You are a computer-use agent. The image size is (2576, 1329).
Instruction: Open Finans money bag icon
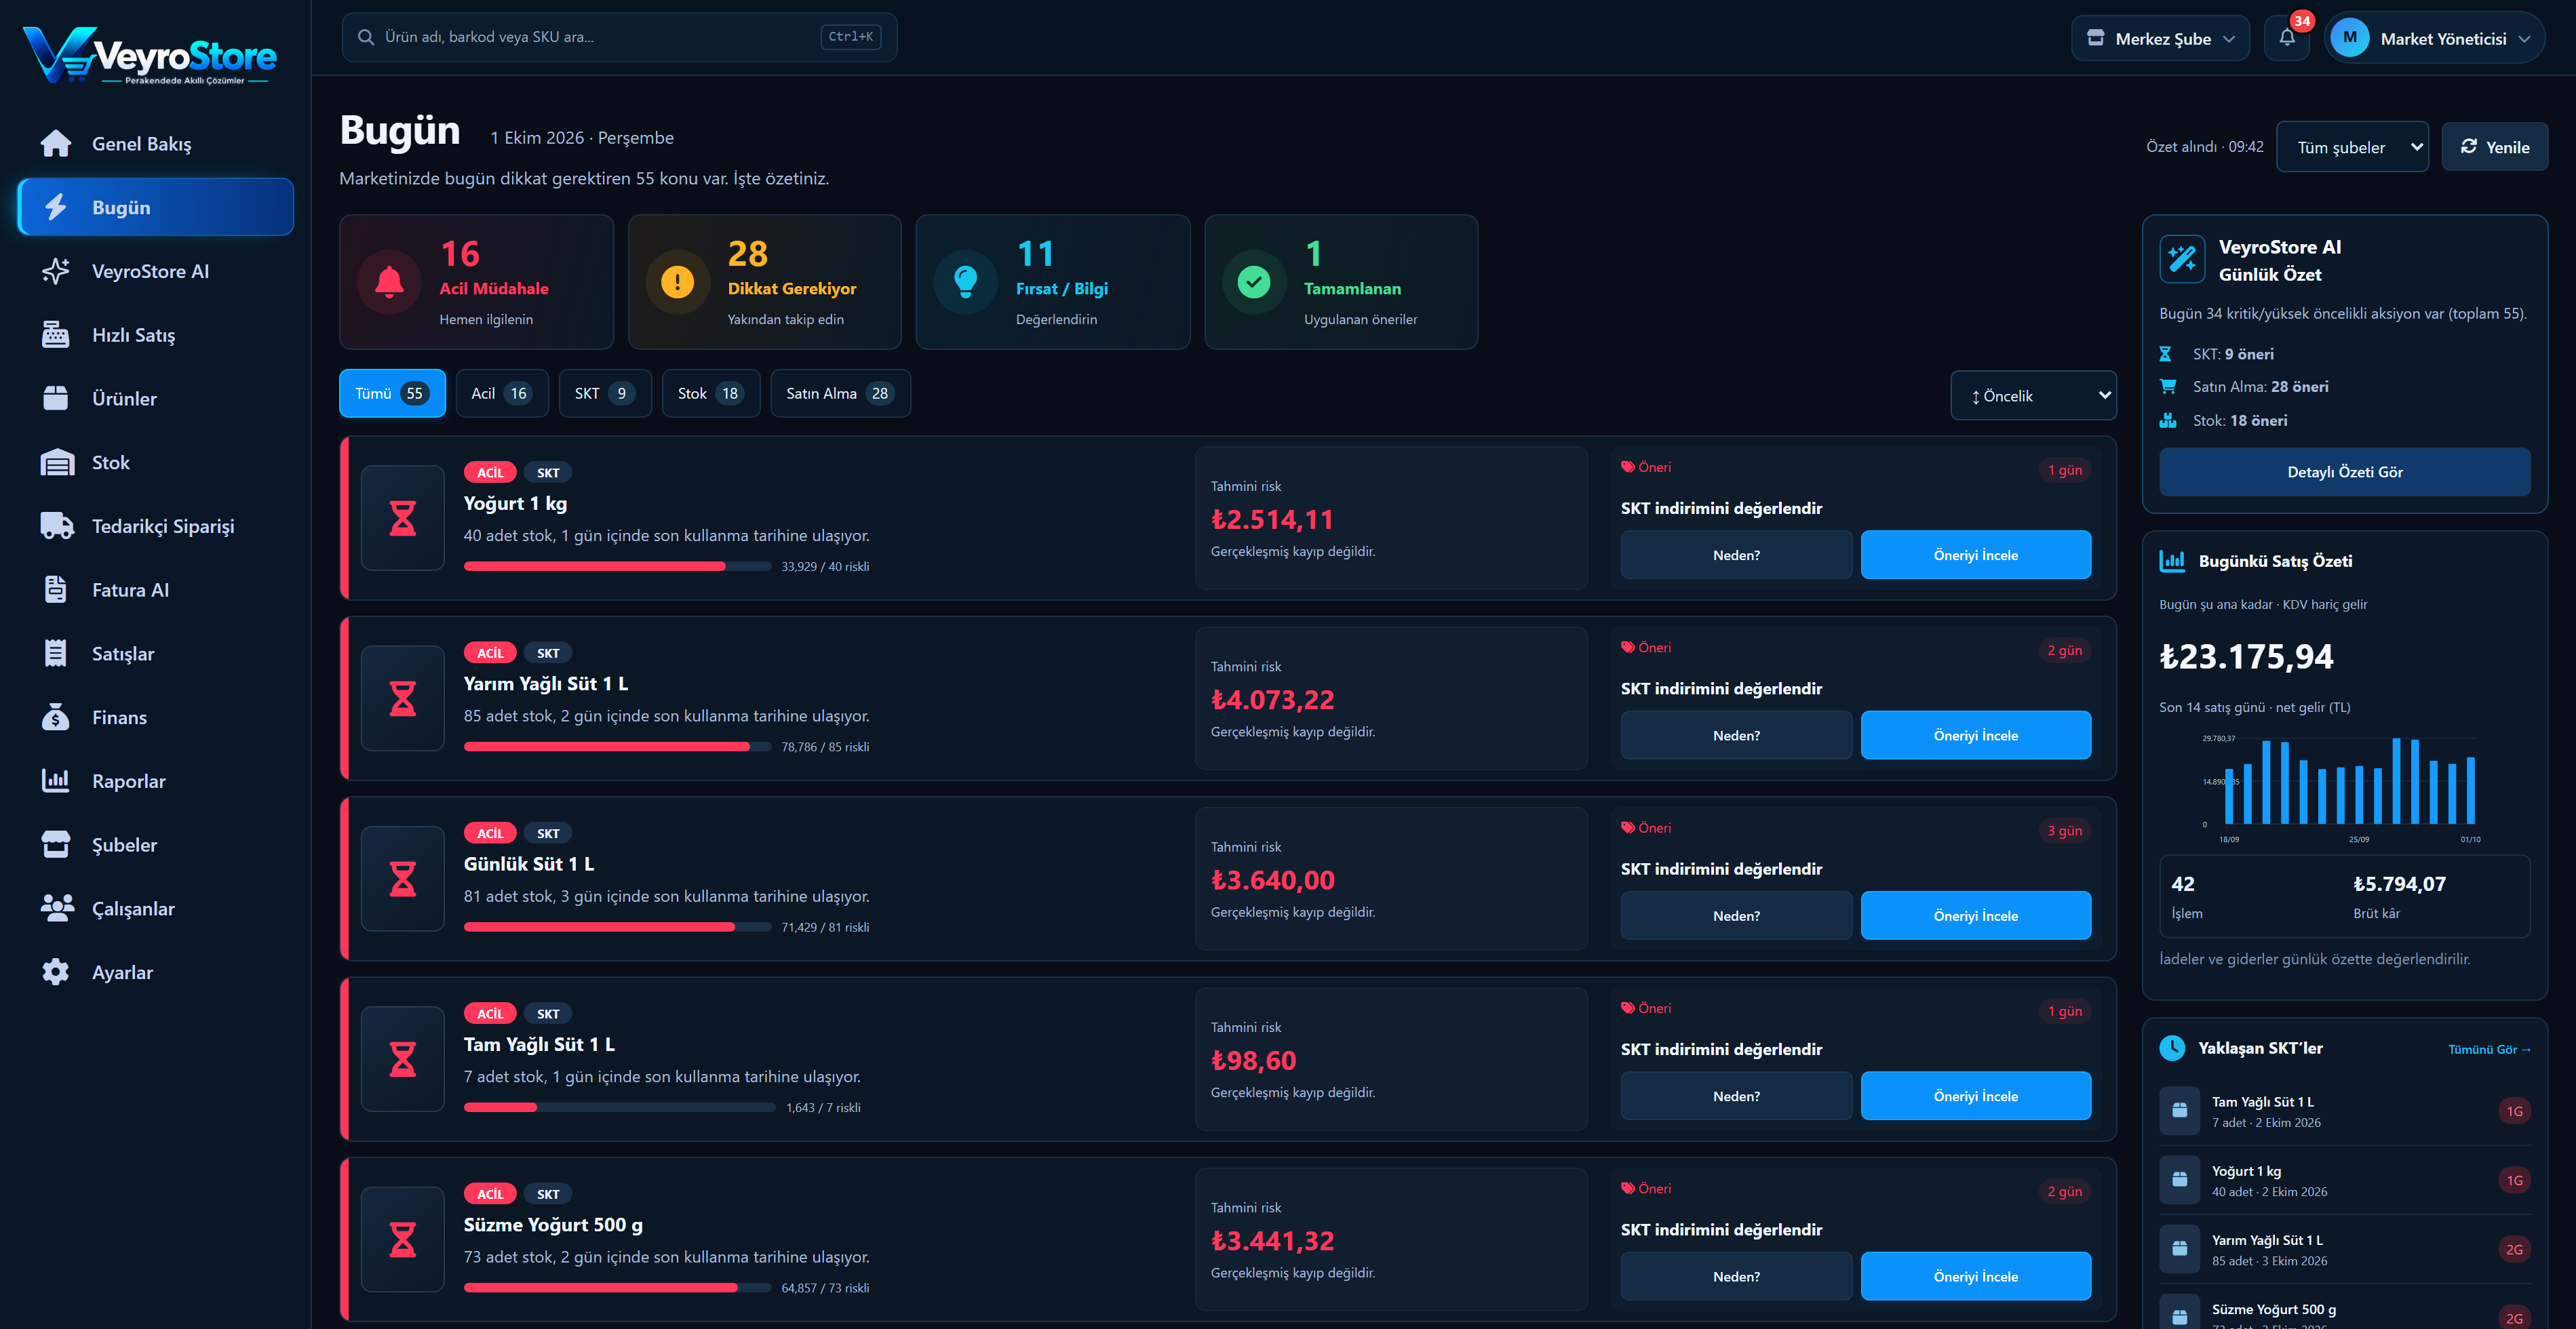pos(56,717)
